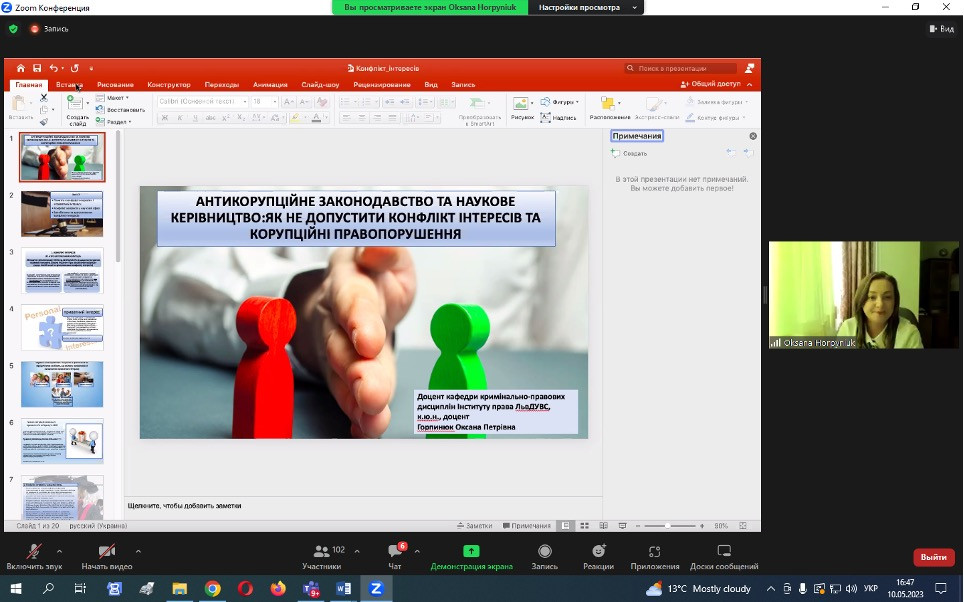Open Доски сообщений whiteboards
The image size is (964, 602).
pos(724,552)
